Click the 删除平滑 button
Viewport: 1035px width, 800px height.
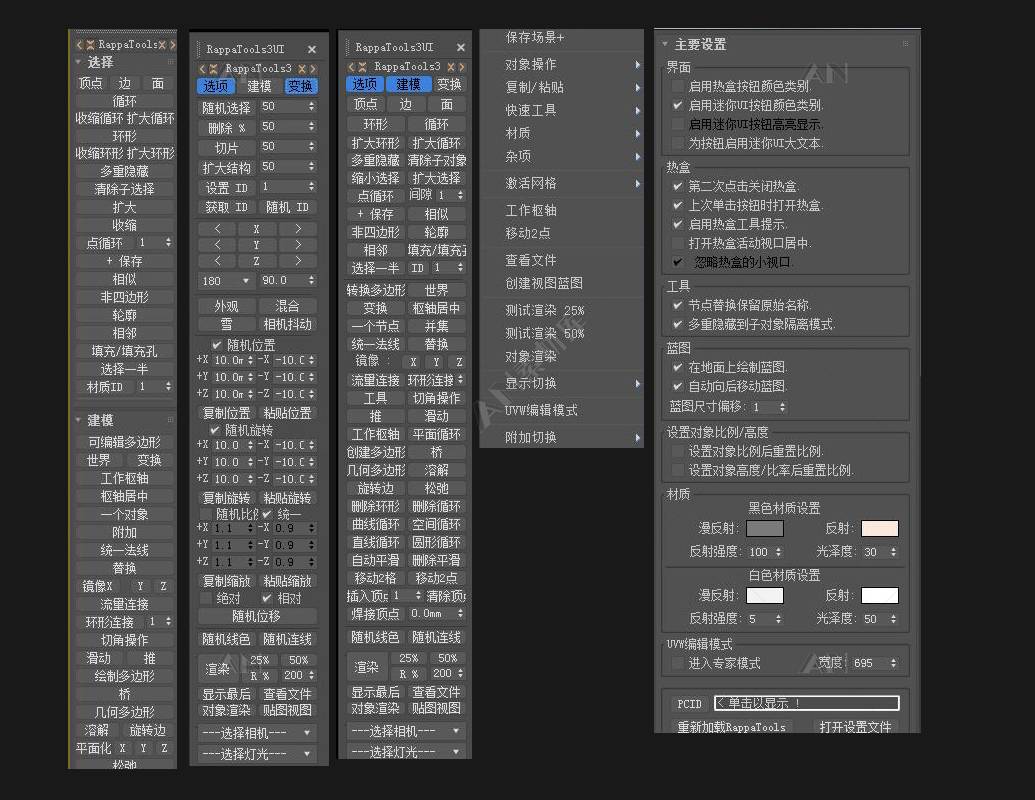coord(436,560)
